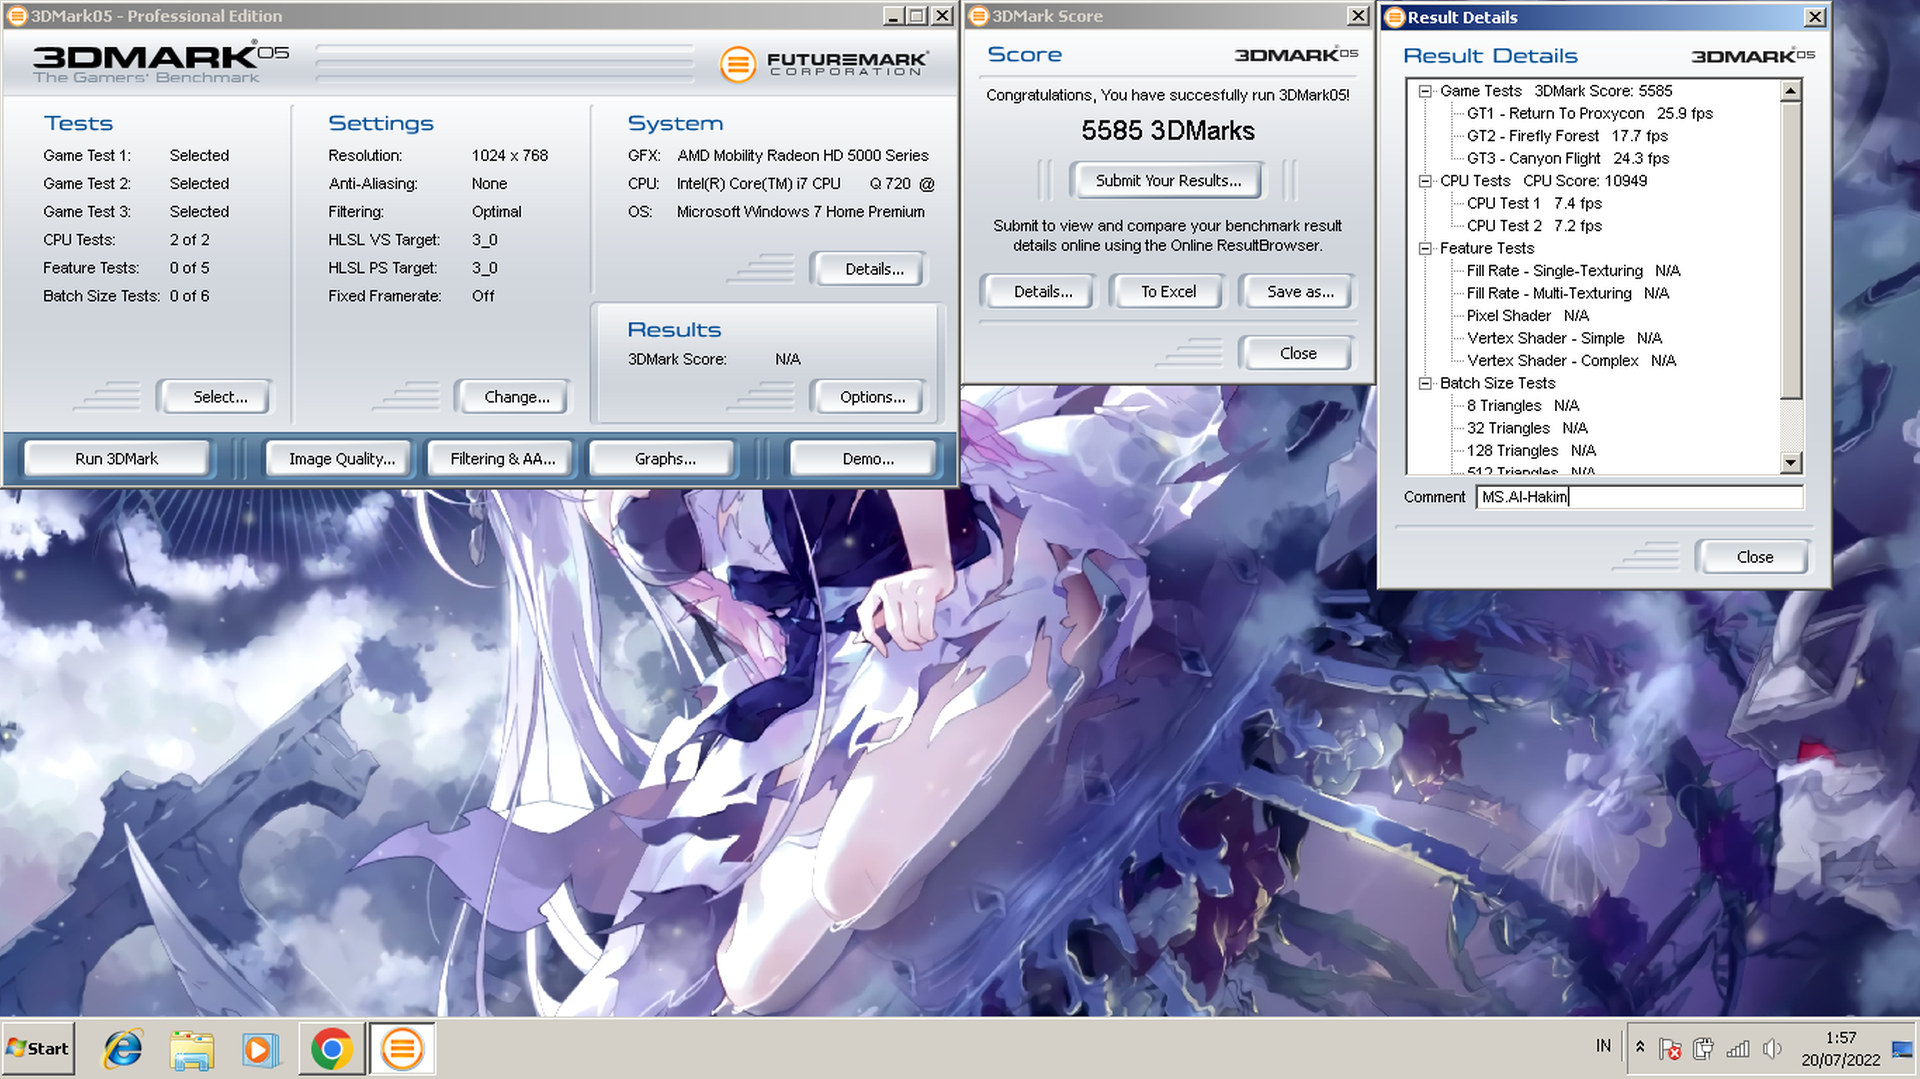Open Filtering & AA... tool
The image size is (1920, 1079).
[x=502, y=459]
